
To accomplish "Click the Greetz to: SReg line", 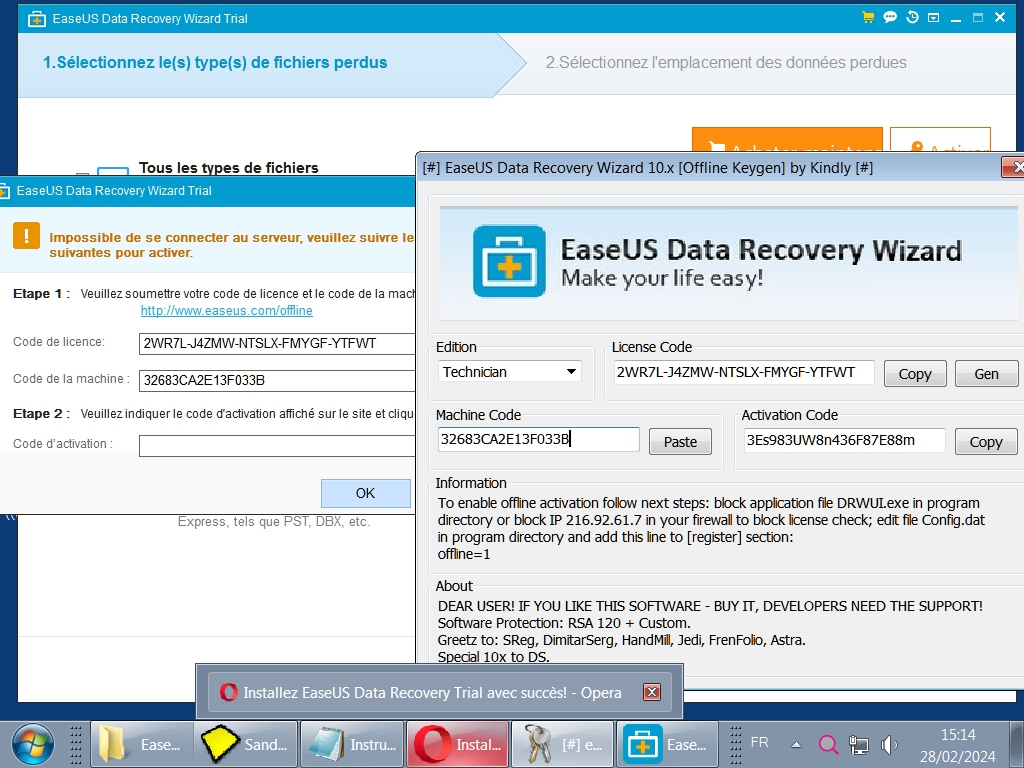I will [621, 640].
